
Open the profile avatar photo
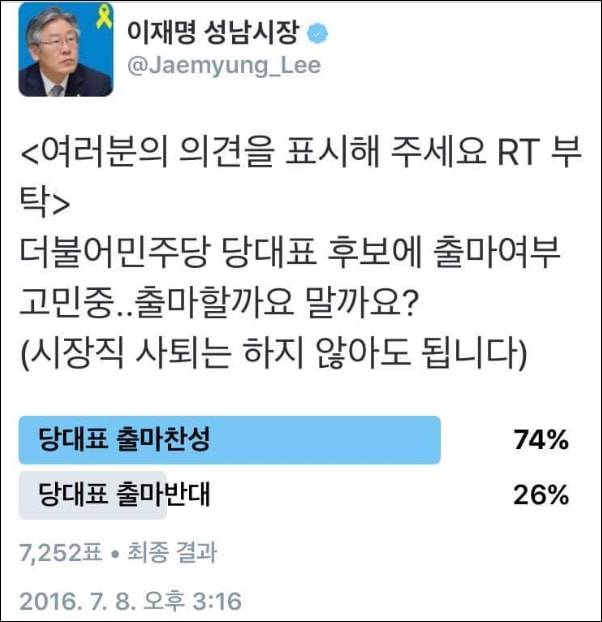(x=65, y=51)
